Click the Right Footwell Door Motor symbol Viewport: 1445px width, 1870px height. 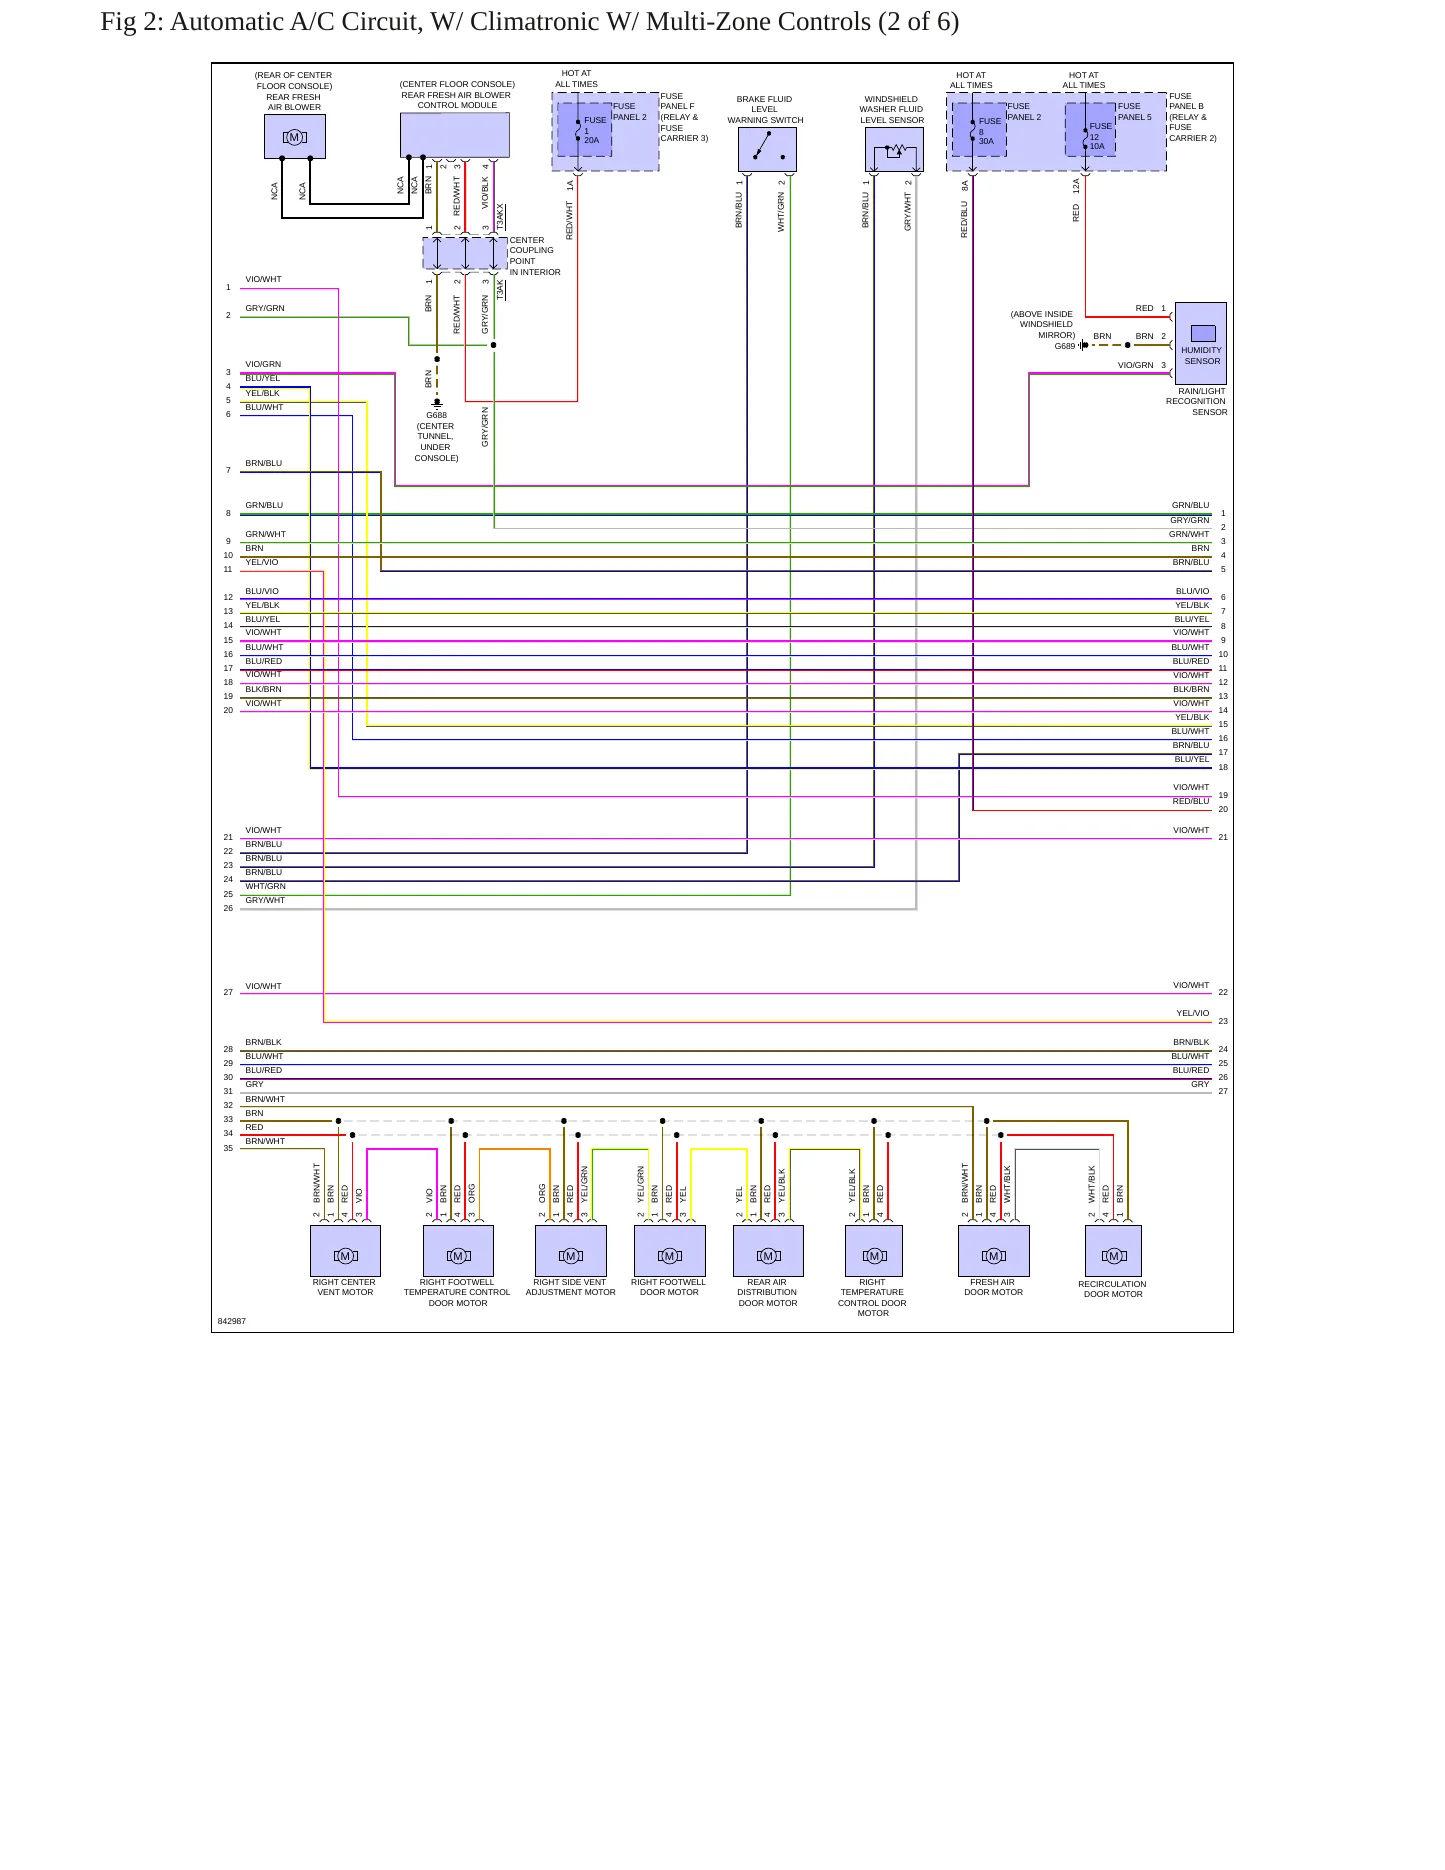(x=669, y=1251)
